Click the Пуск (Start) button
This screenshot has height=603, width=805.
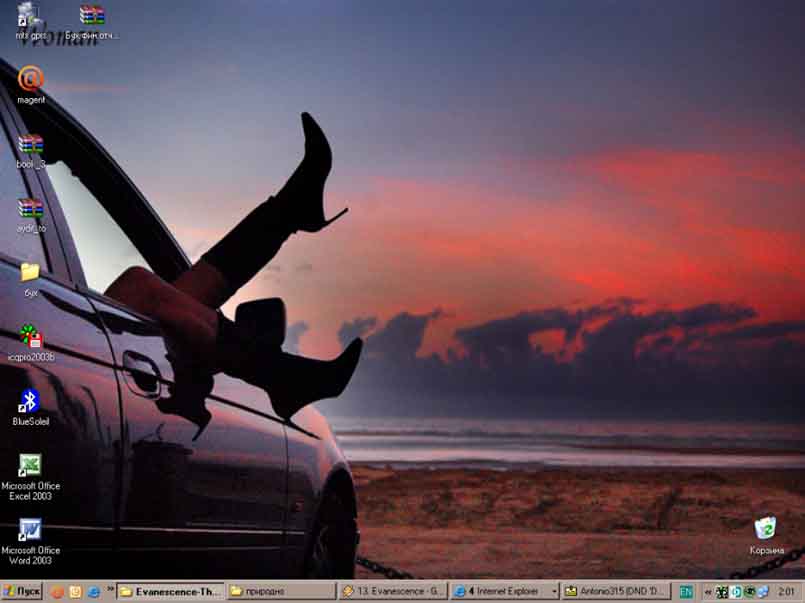(x=22, y=592)
